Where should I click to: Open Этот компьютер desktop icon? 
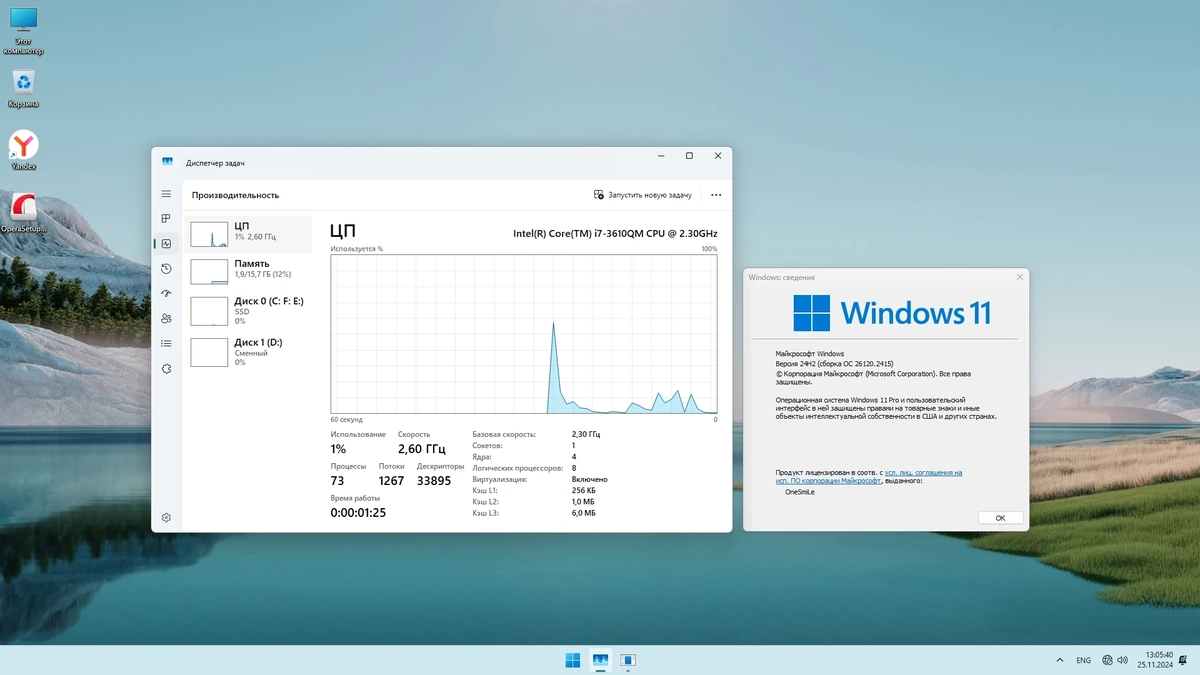tap(23, 31)
